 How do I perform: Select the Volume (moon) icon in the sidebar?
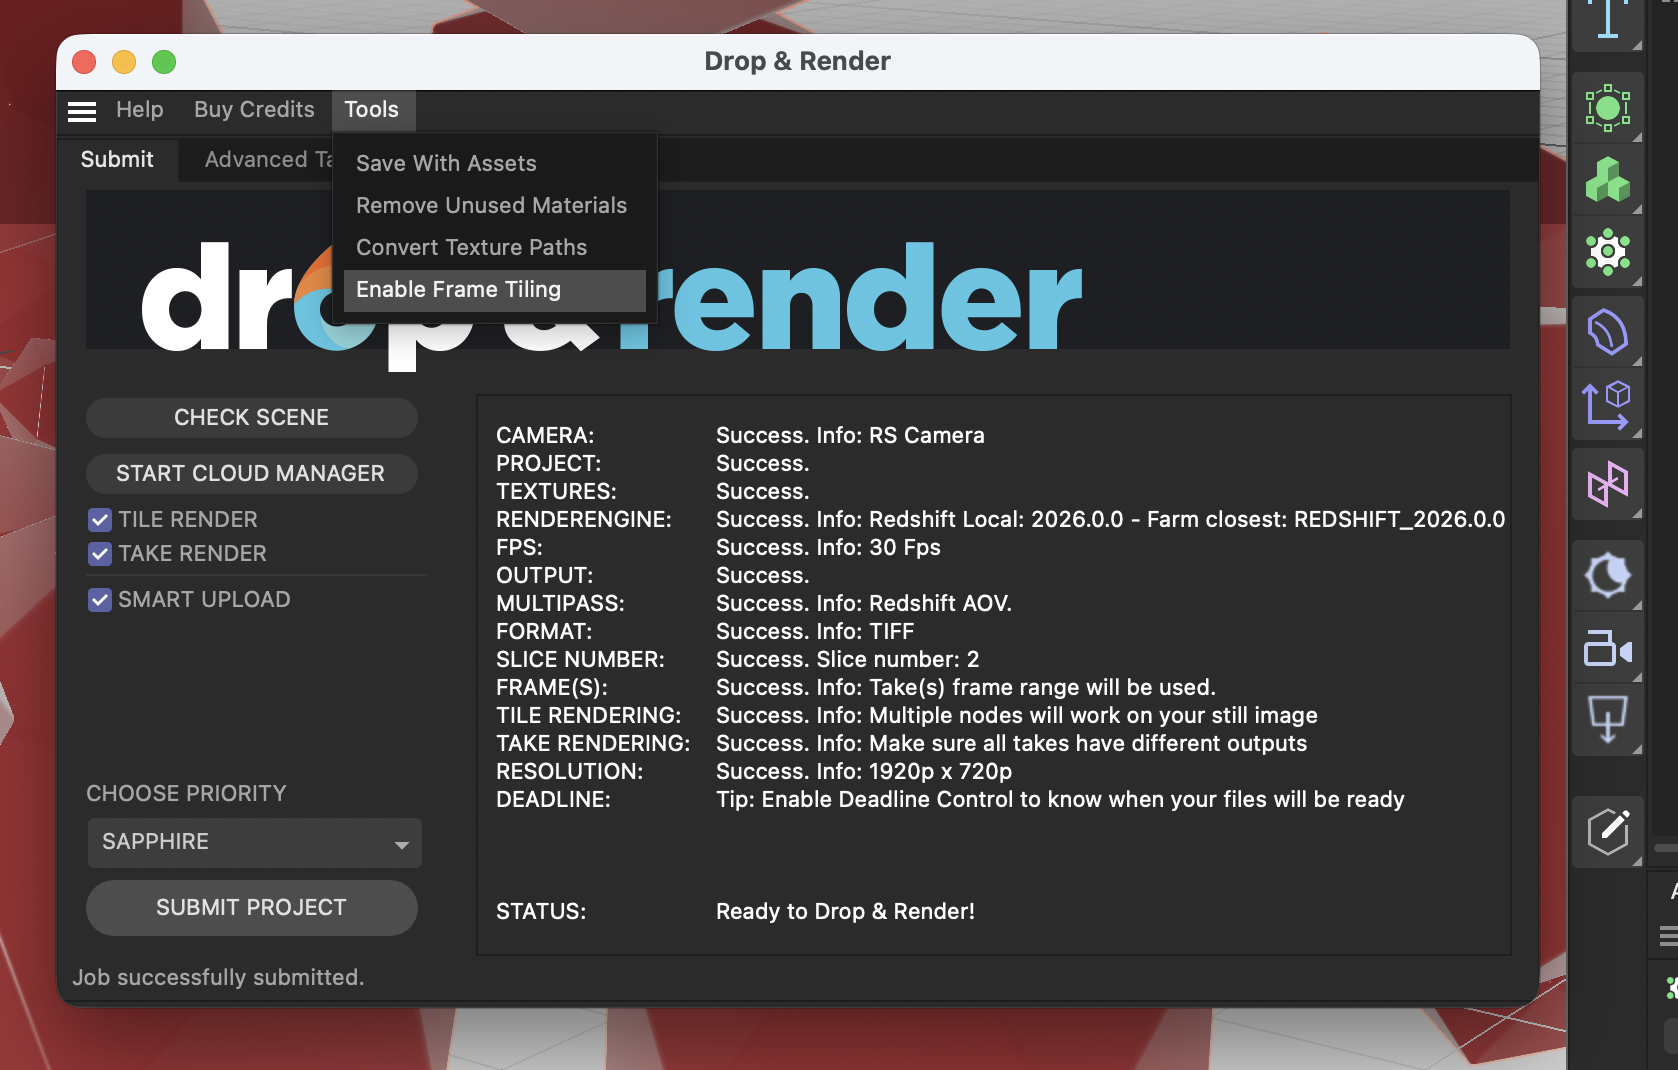pos(1607,575)
